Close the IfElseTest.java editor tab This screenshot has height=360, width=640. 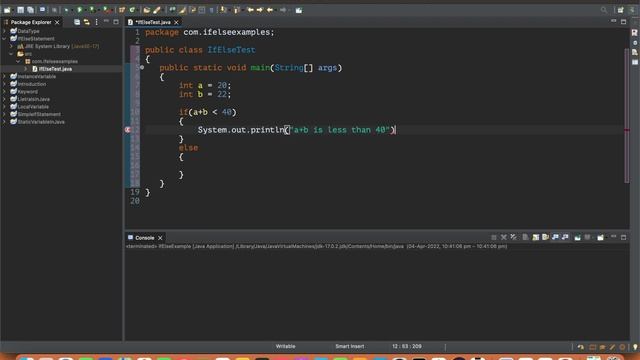click(x=176, y=22)
